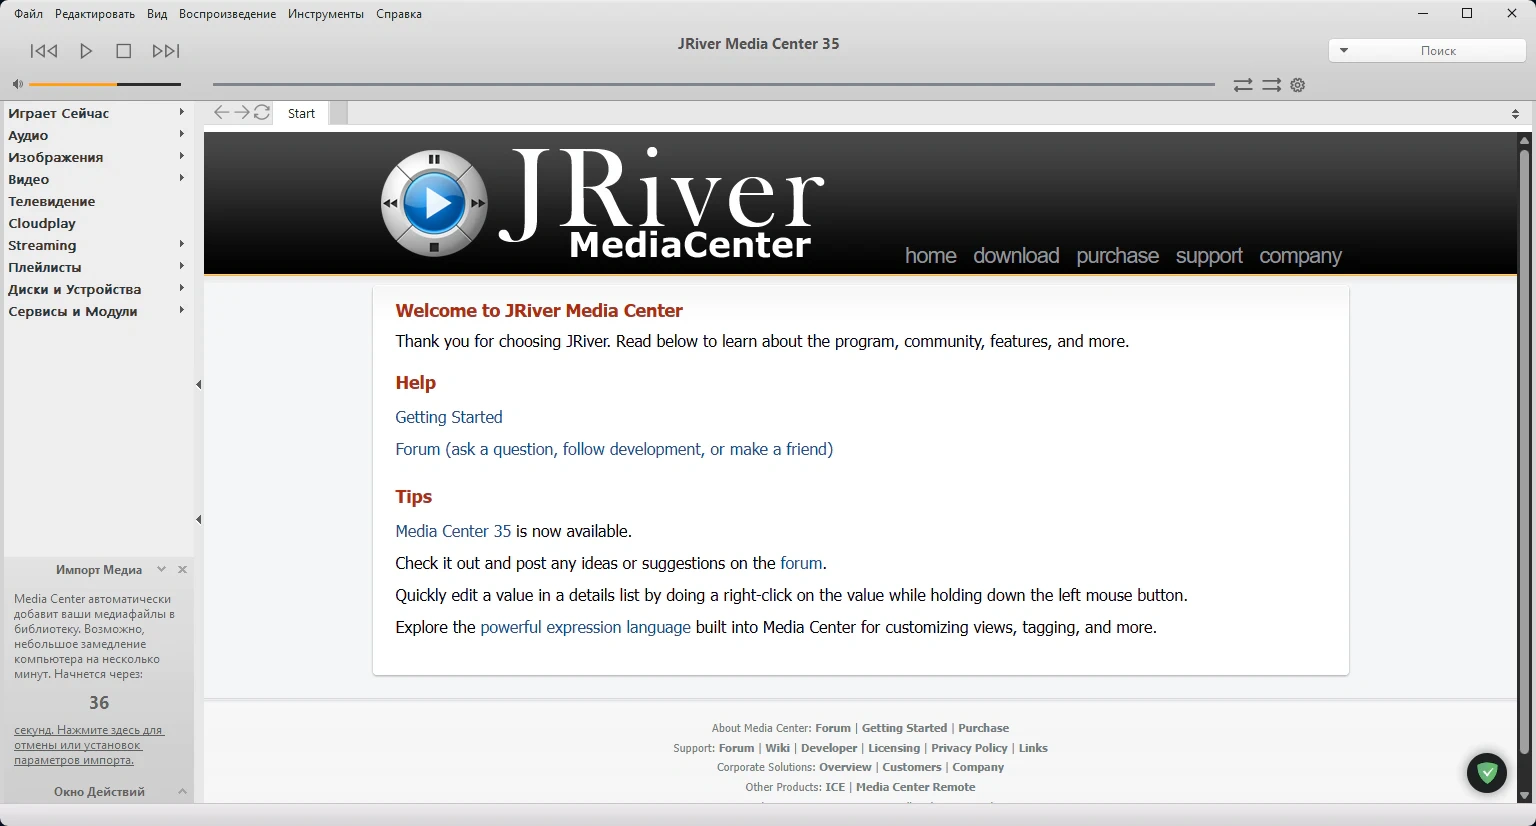Open the Media Center Remote footer link
This screenshot has width=1536, height=826.
(x=915, y=787)
